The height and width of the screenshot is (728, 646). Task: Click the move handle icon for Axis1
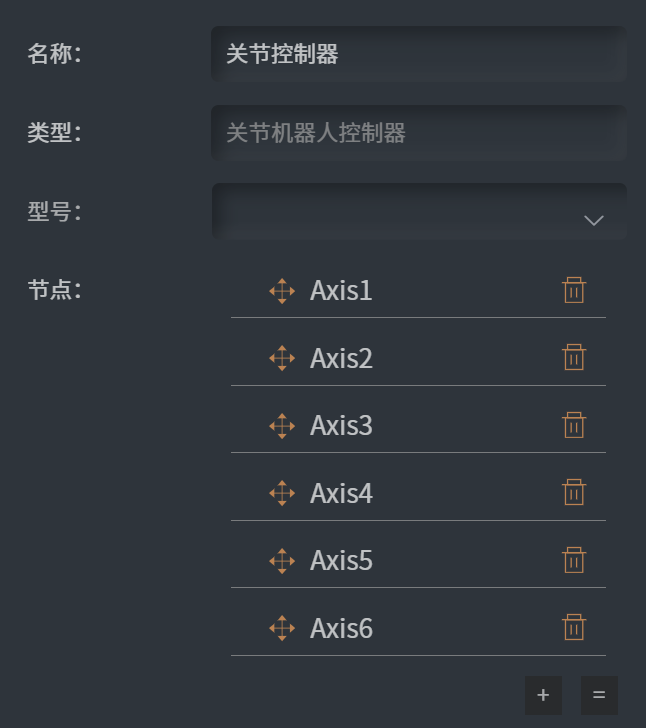pos(282,291)
